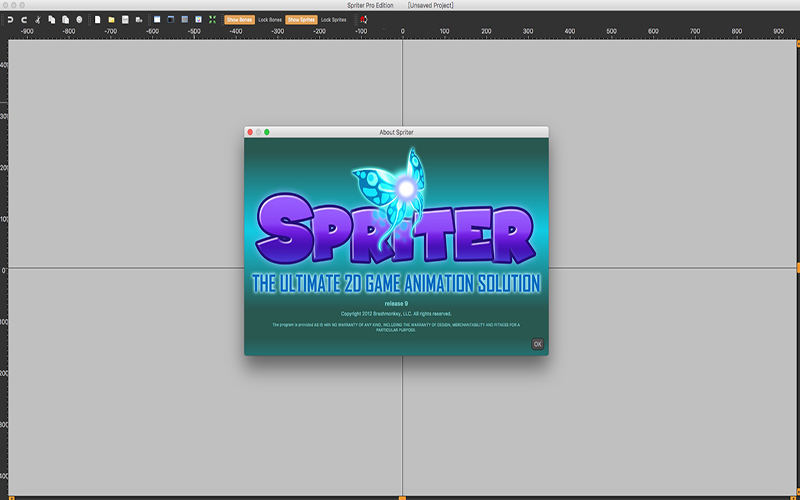Viewport: 800px width, 500px height.
Task: Click the Copyright 2012 Brashmonkey text
Action: pyautogui.click(x=396, y=314)
